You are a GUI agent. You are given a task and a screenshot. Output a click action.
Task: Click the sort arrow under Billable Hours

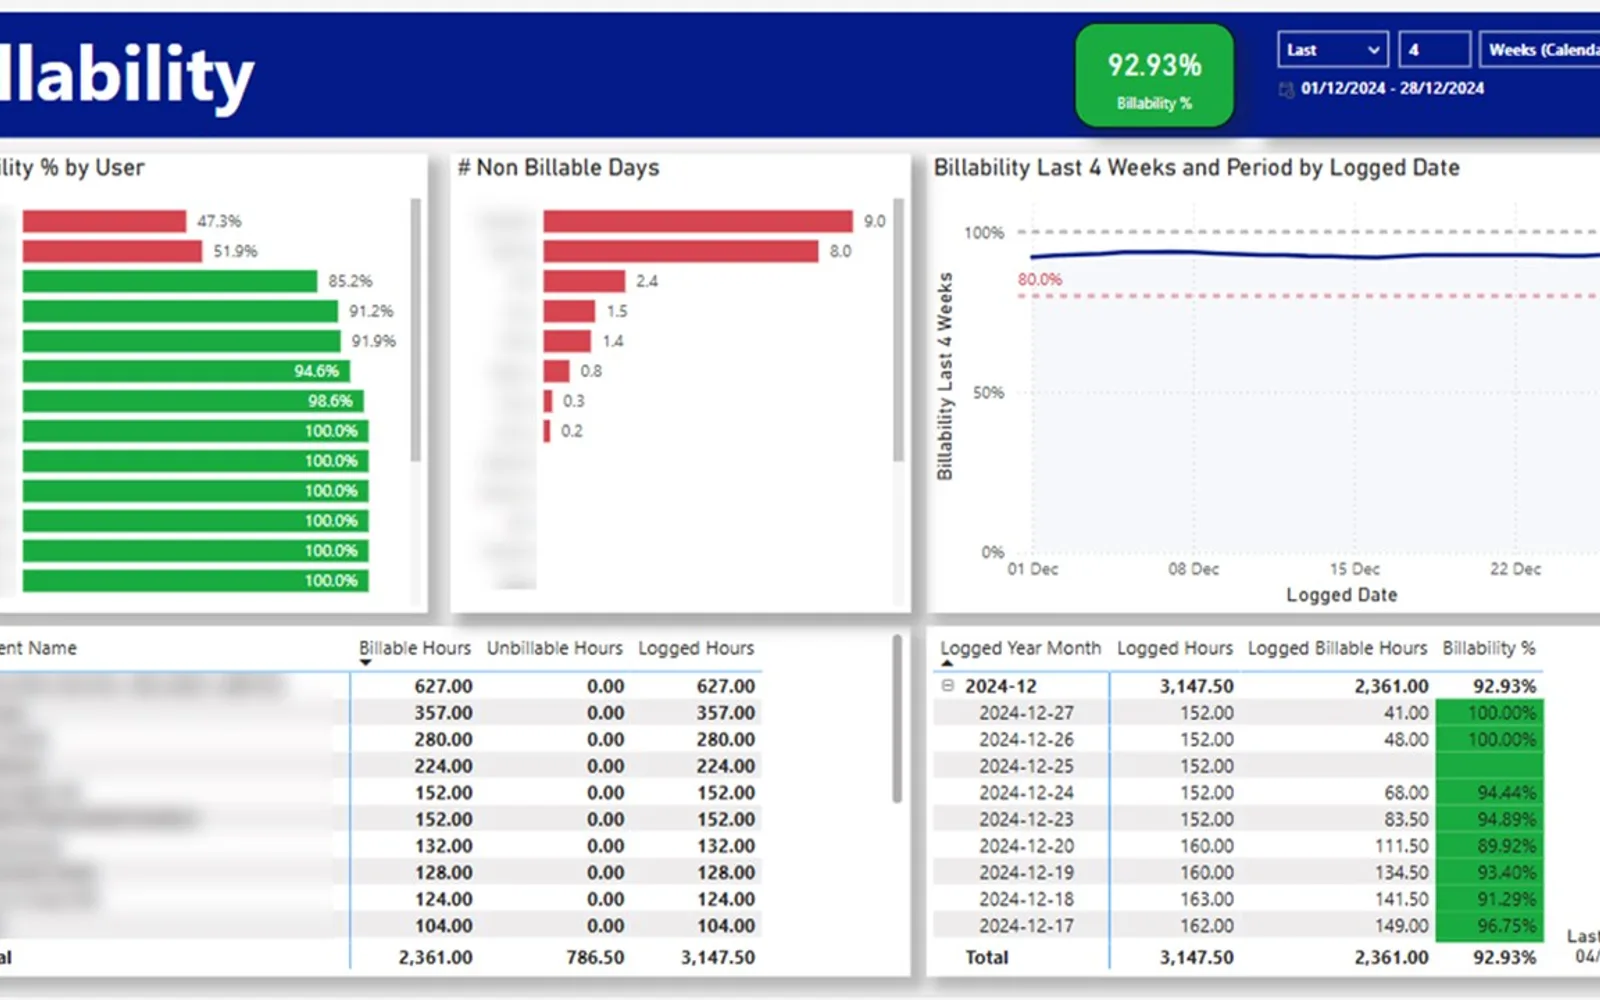point(365,663)
